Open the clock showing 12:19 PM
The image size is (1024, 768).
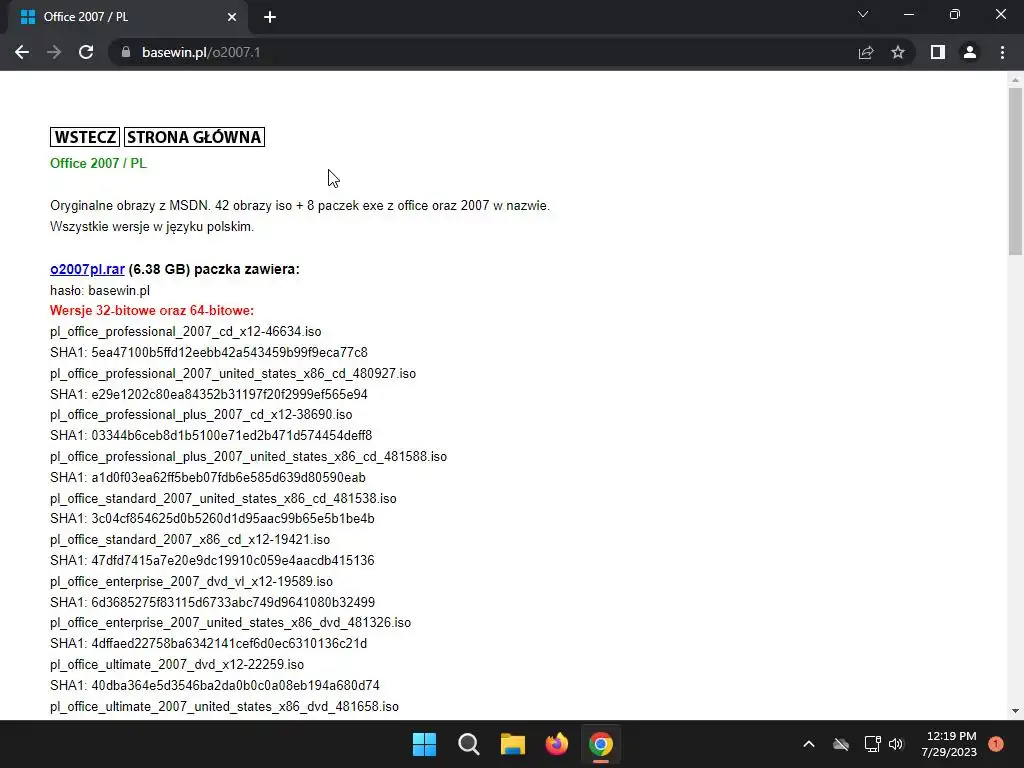(950, 744)
